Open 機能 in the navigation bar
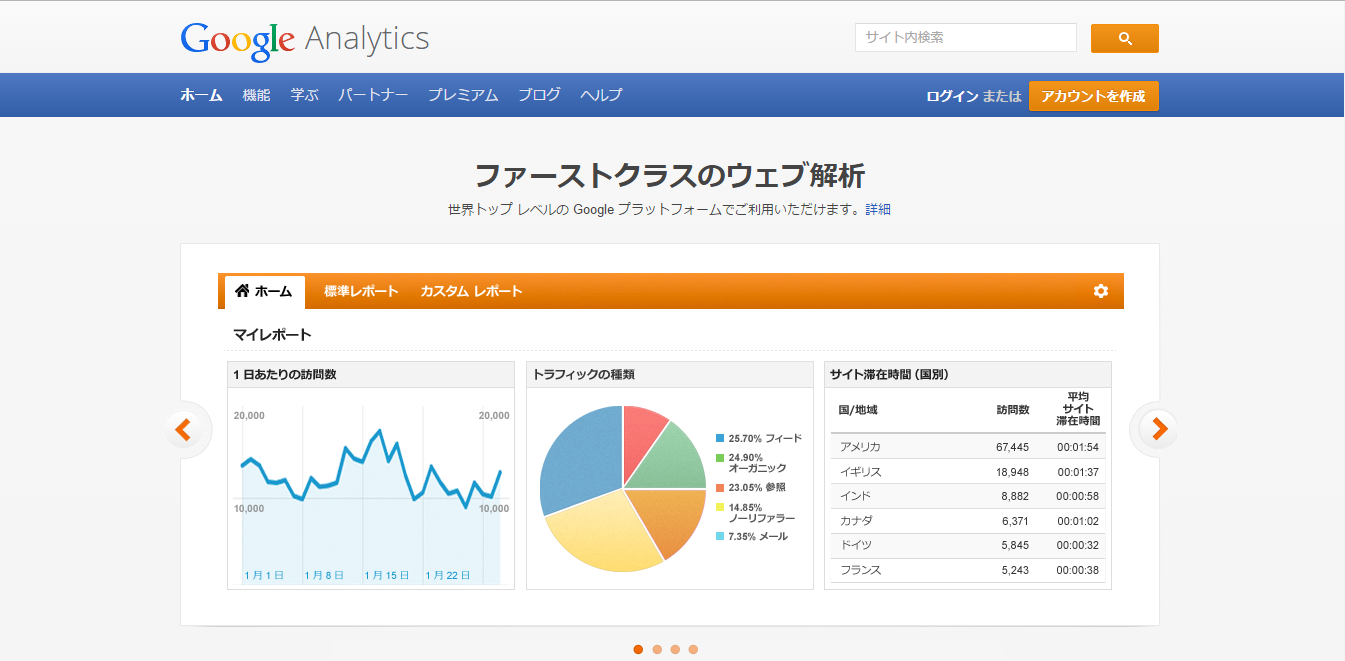Viewport: 1345px width, 661px height. pyautogui.click(x=256, y=95)
